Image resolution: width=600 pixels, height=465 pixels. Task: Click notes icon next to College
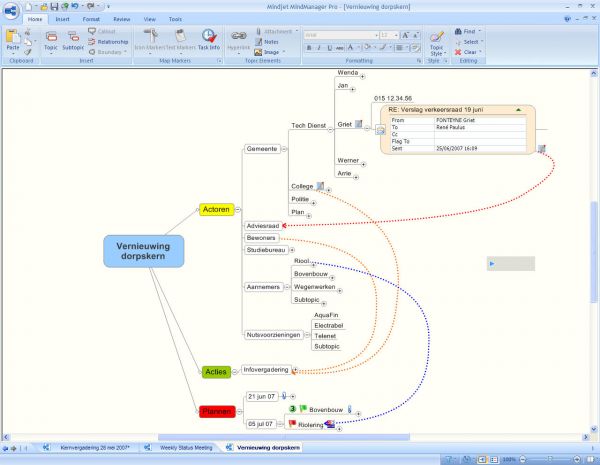[320, 186]
